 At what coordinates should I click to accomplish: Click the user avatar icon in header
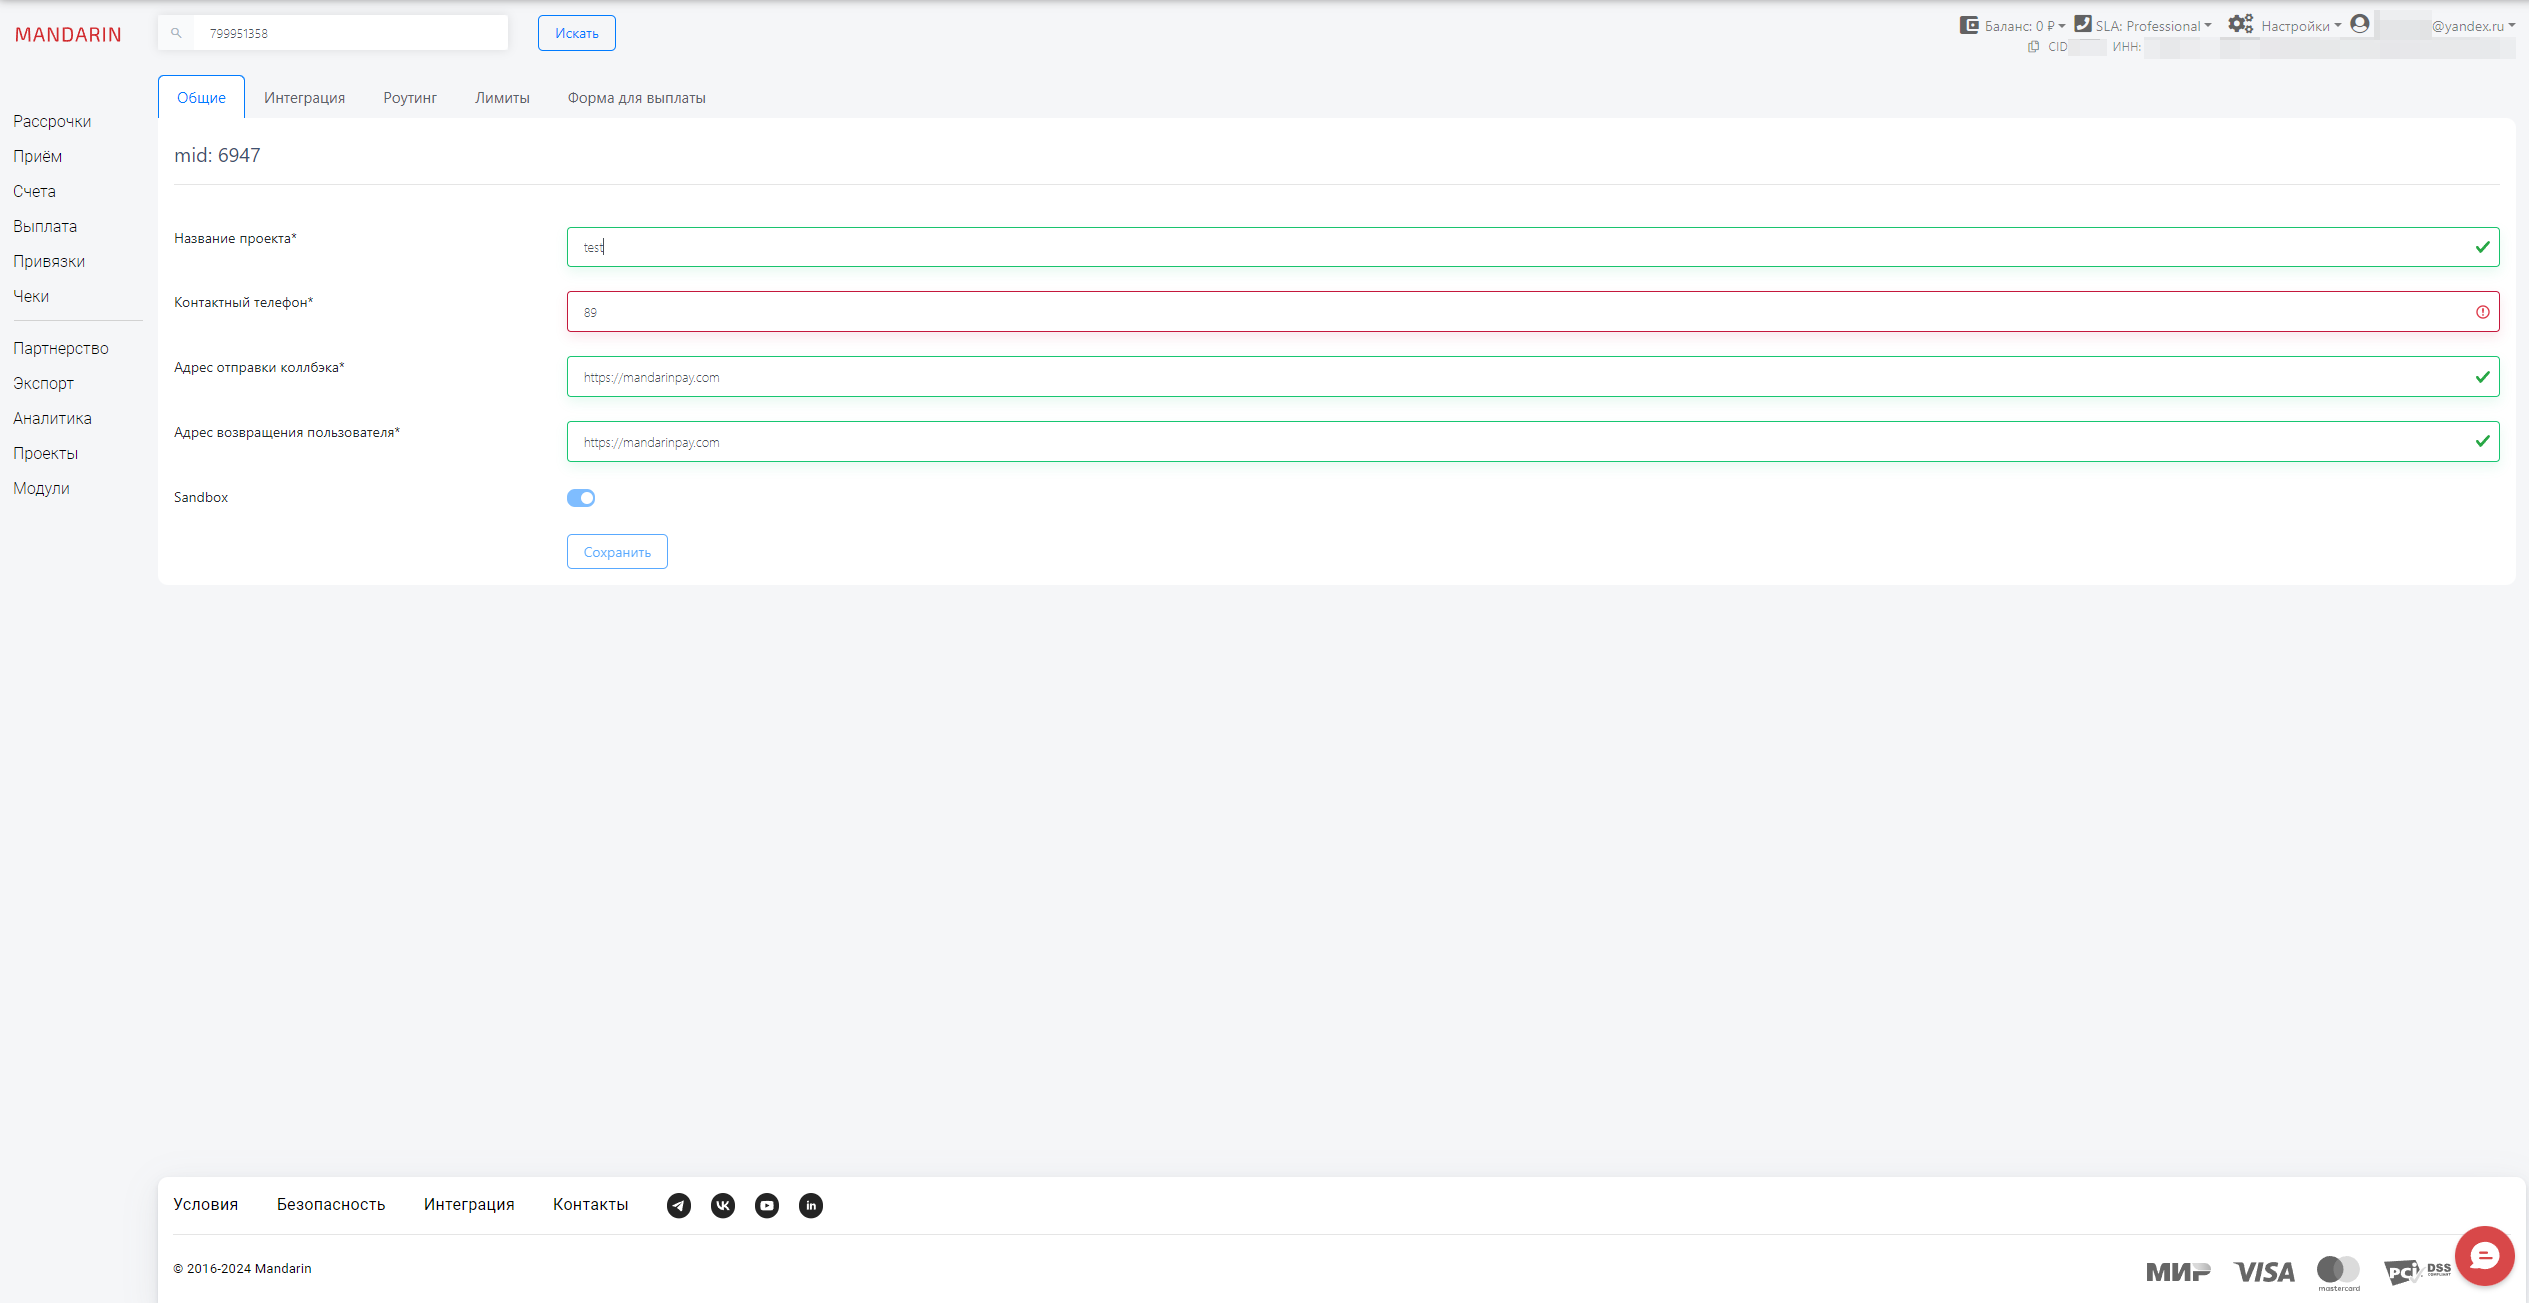2360,24
